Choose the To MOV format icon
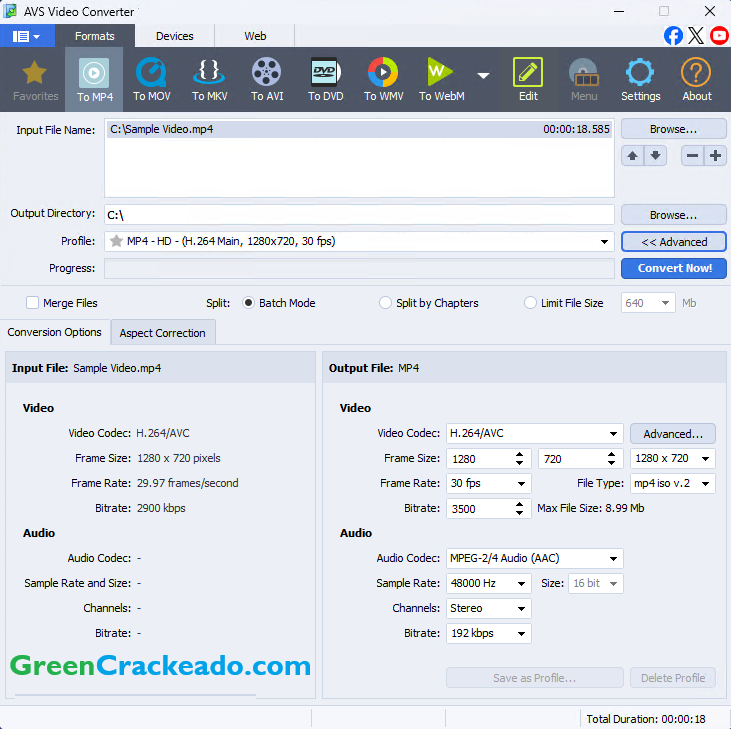The height and width of the screenshot is (729, 731). (152, 80)
